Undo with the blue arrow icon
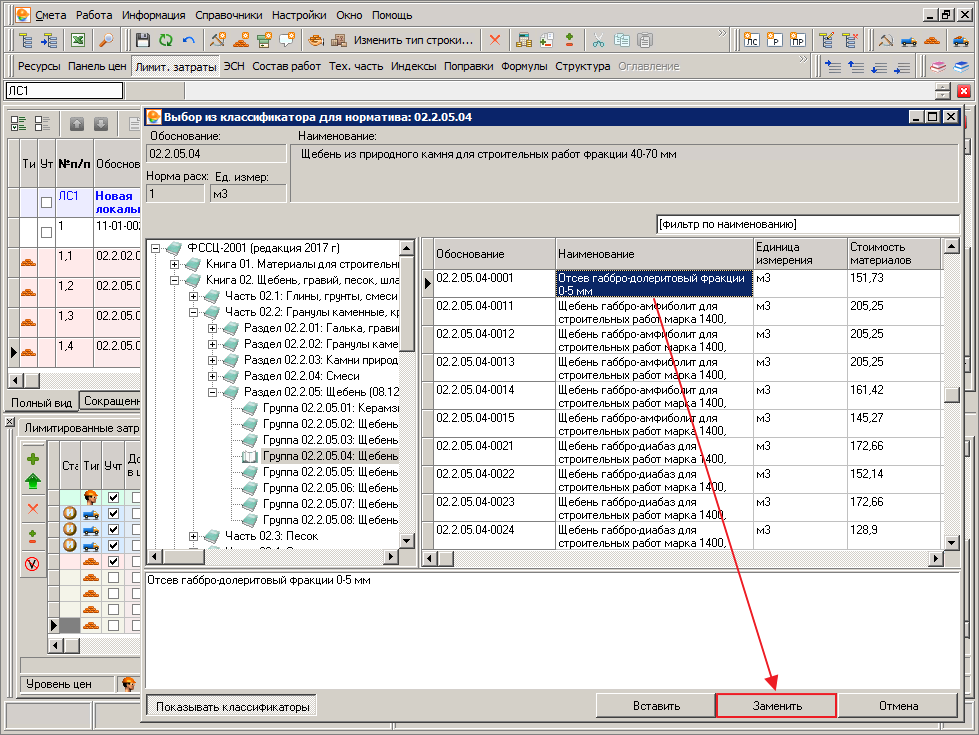Viewport: 979px width, 735px height. click(x=189, y=41)
